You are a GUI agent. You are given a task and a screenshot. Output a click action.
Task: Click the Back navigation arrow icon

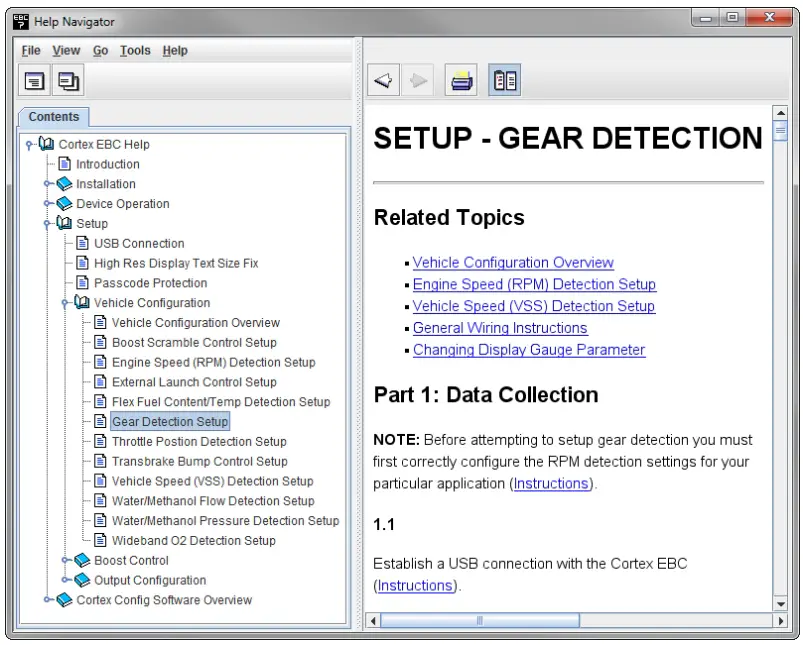[x=383, y=79]
